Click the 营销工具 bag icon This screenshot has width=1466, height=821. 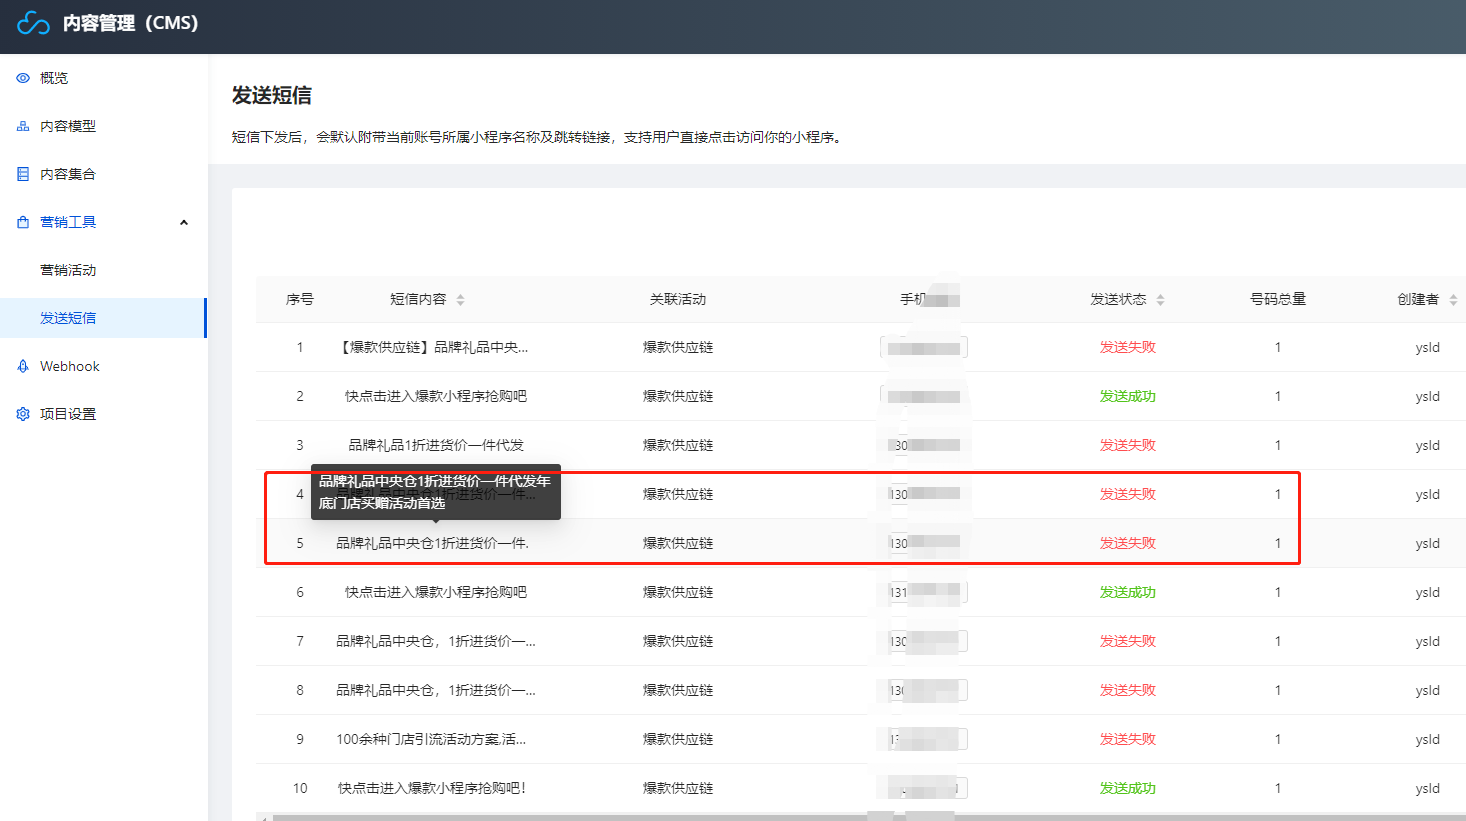[23, 222]
